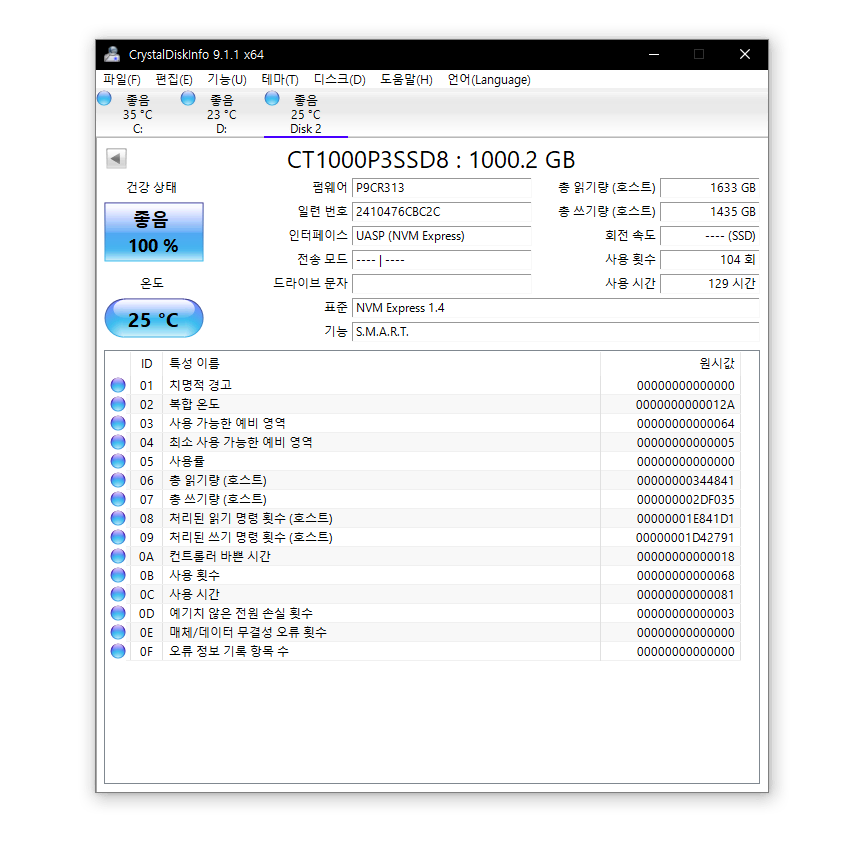Click the 특성 이름 column header
The height and width of the screenshot is (860, 860).
382,364
